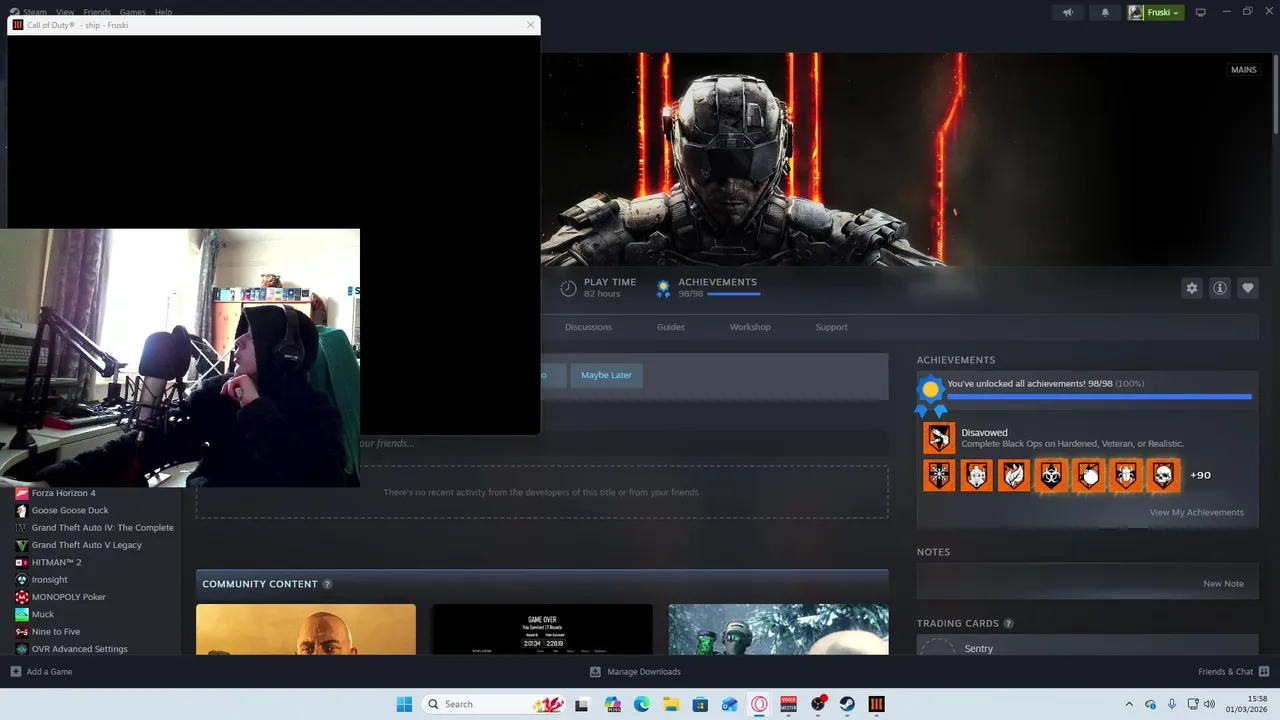Open Manage Downloads
1280x720 pixels.
tap(635, 672)
